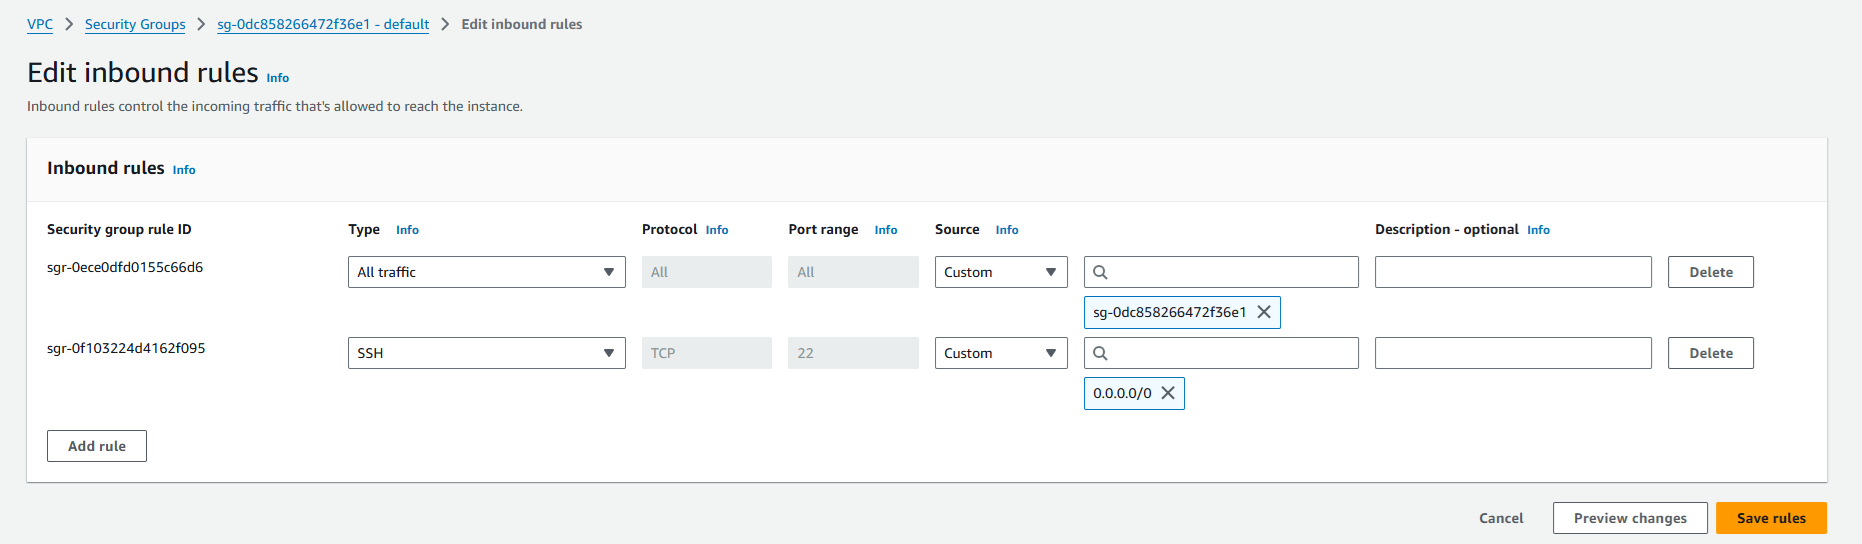The width and height of the screenshot is (1862, 544).
Task: Open the Security Groups breadcrumb link
Action: [x=135, y=24]
